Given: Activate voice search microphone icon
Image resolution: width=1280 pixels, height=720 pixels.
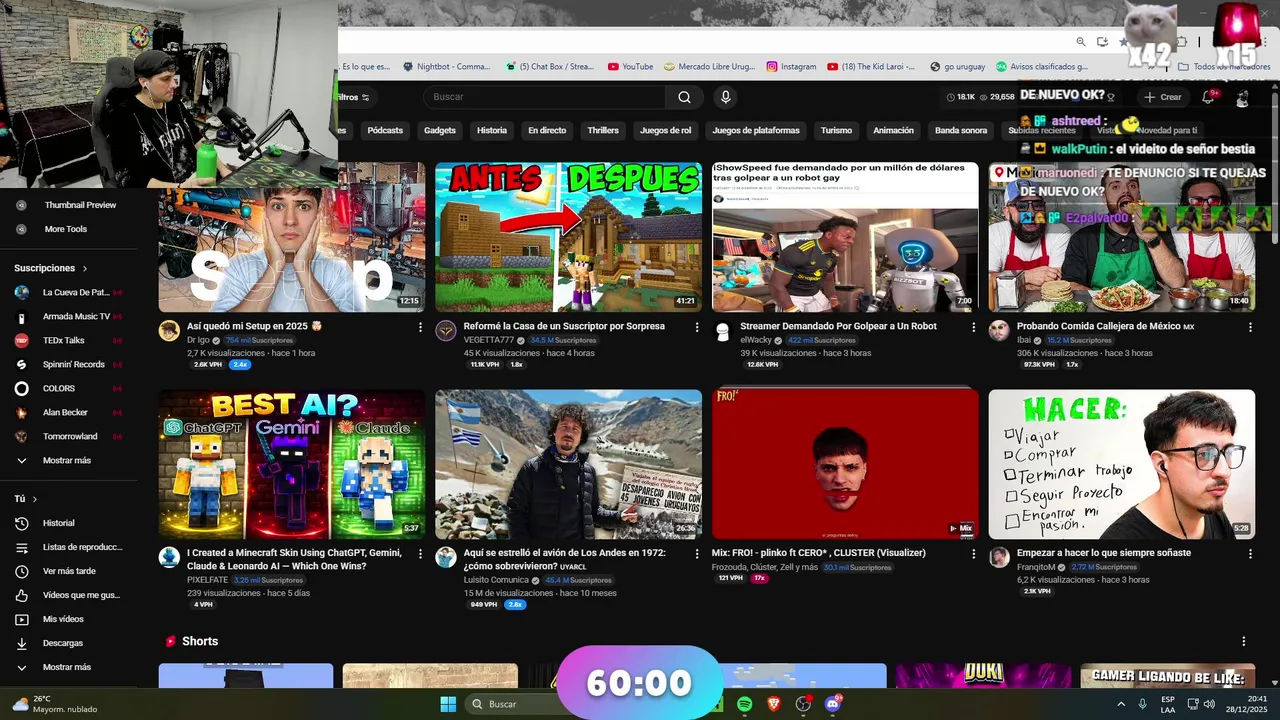Looking at the screenshot, I should 726,97.
